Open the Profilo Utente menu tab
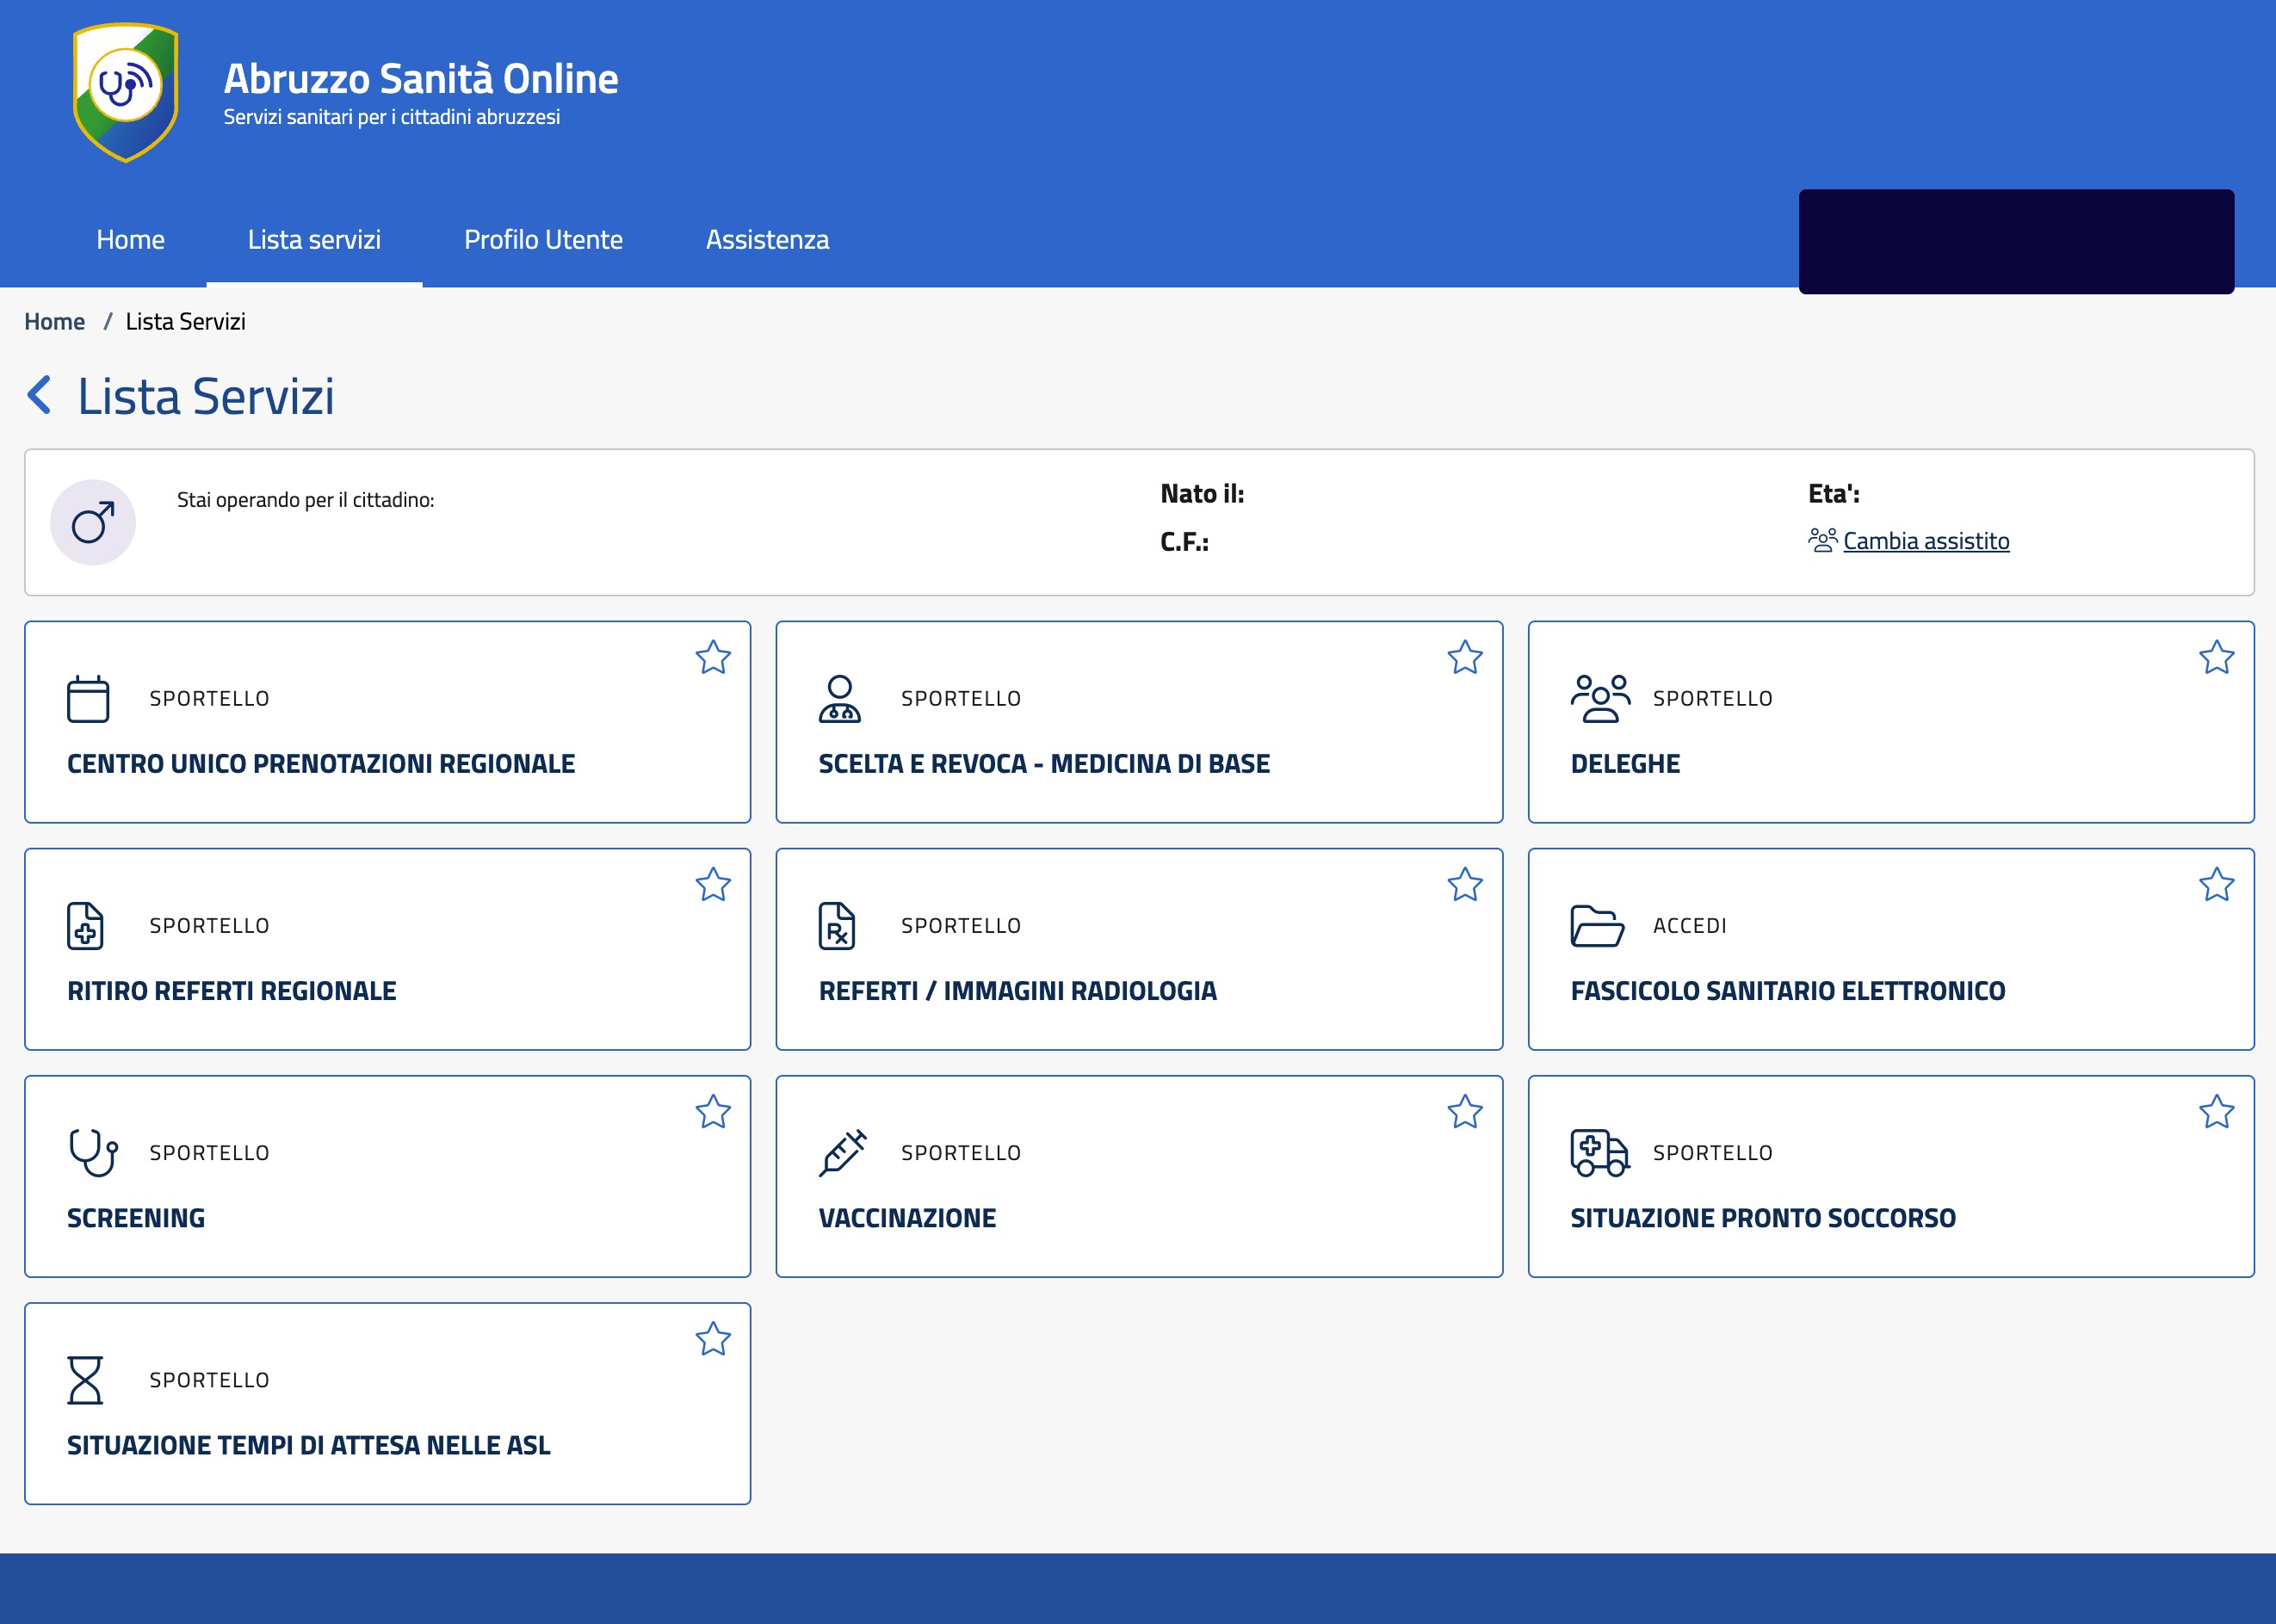The width and height of the screenshot is (2276, 1624). pos(543,240)
